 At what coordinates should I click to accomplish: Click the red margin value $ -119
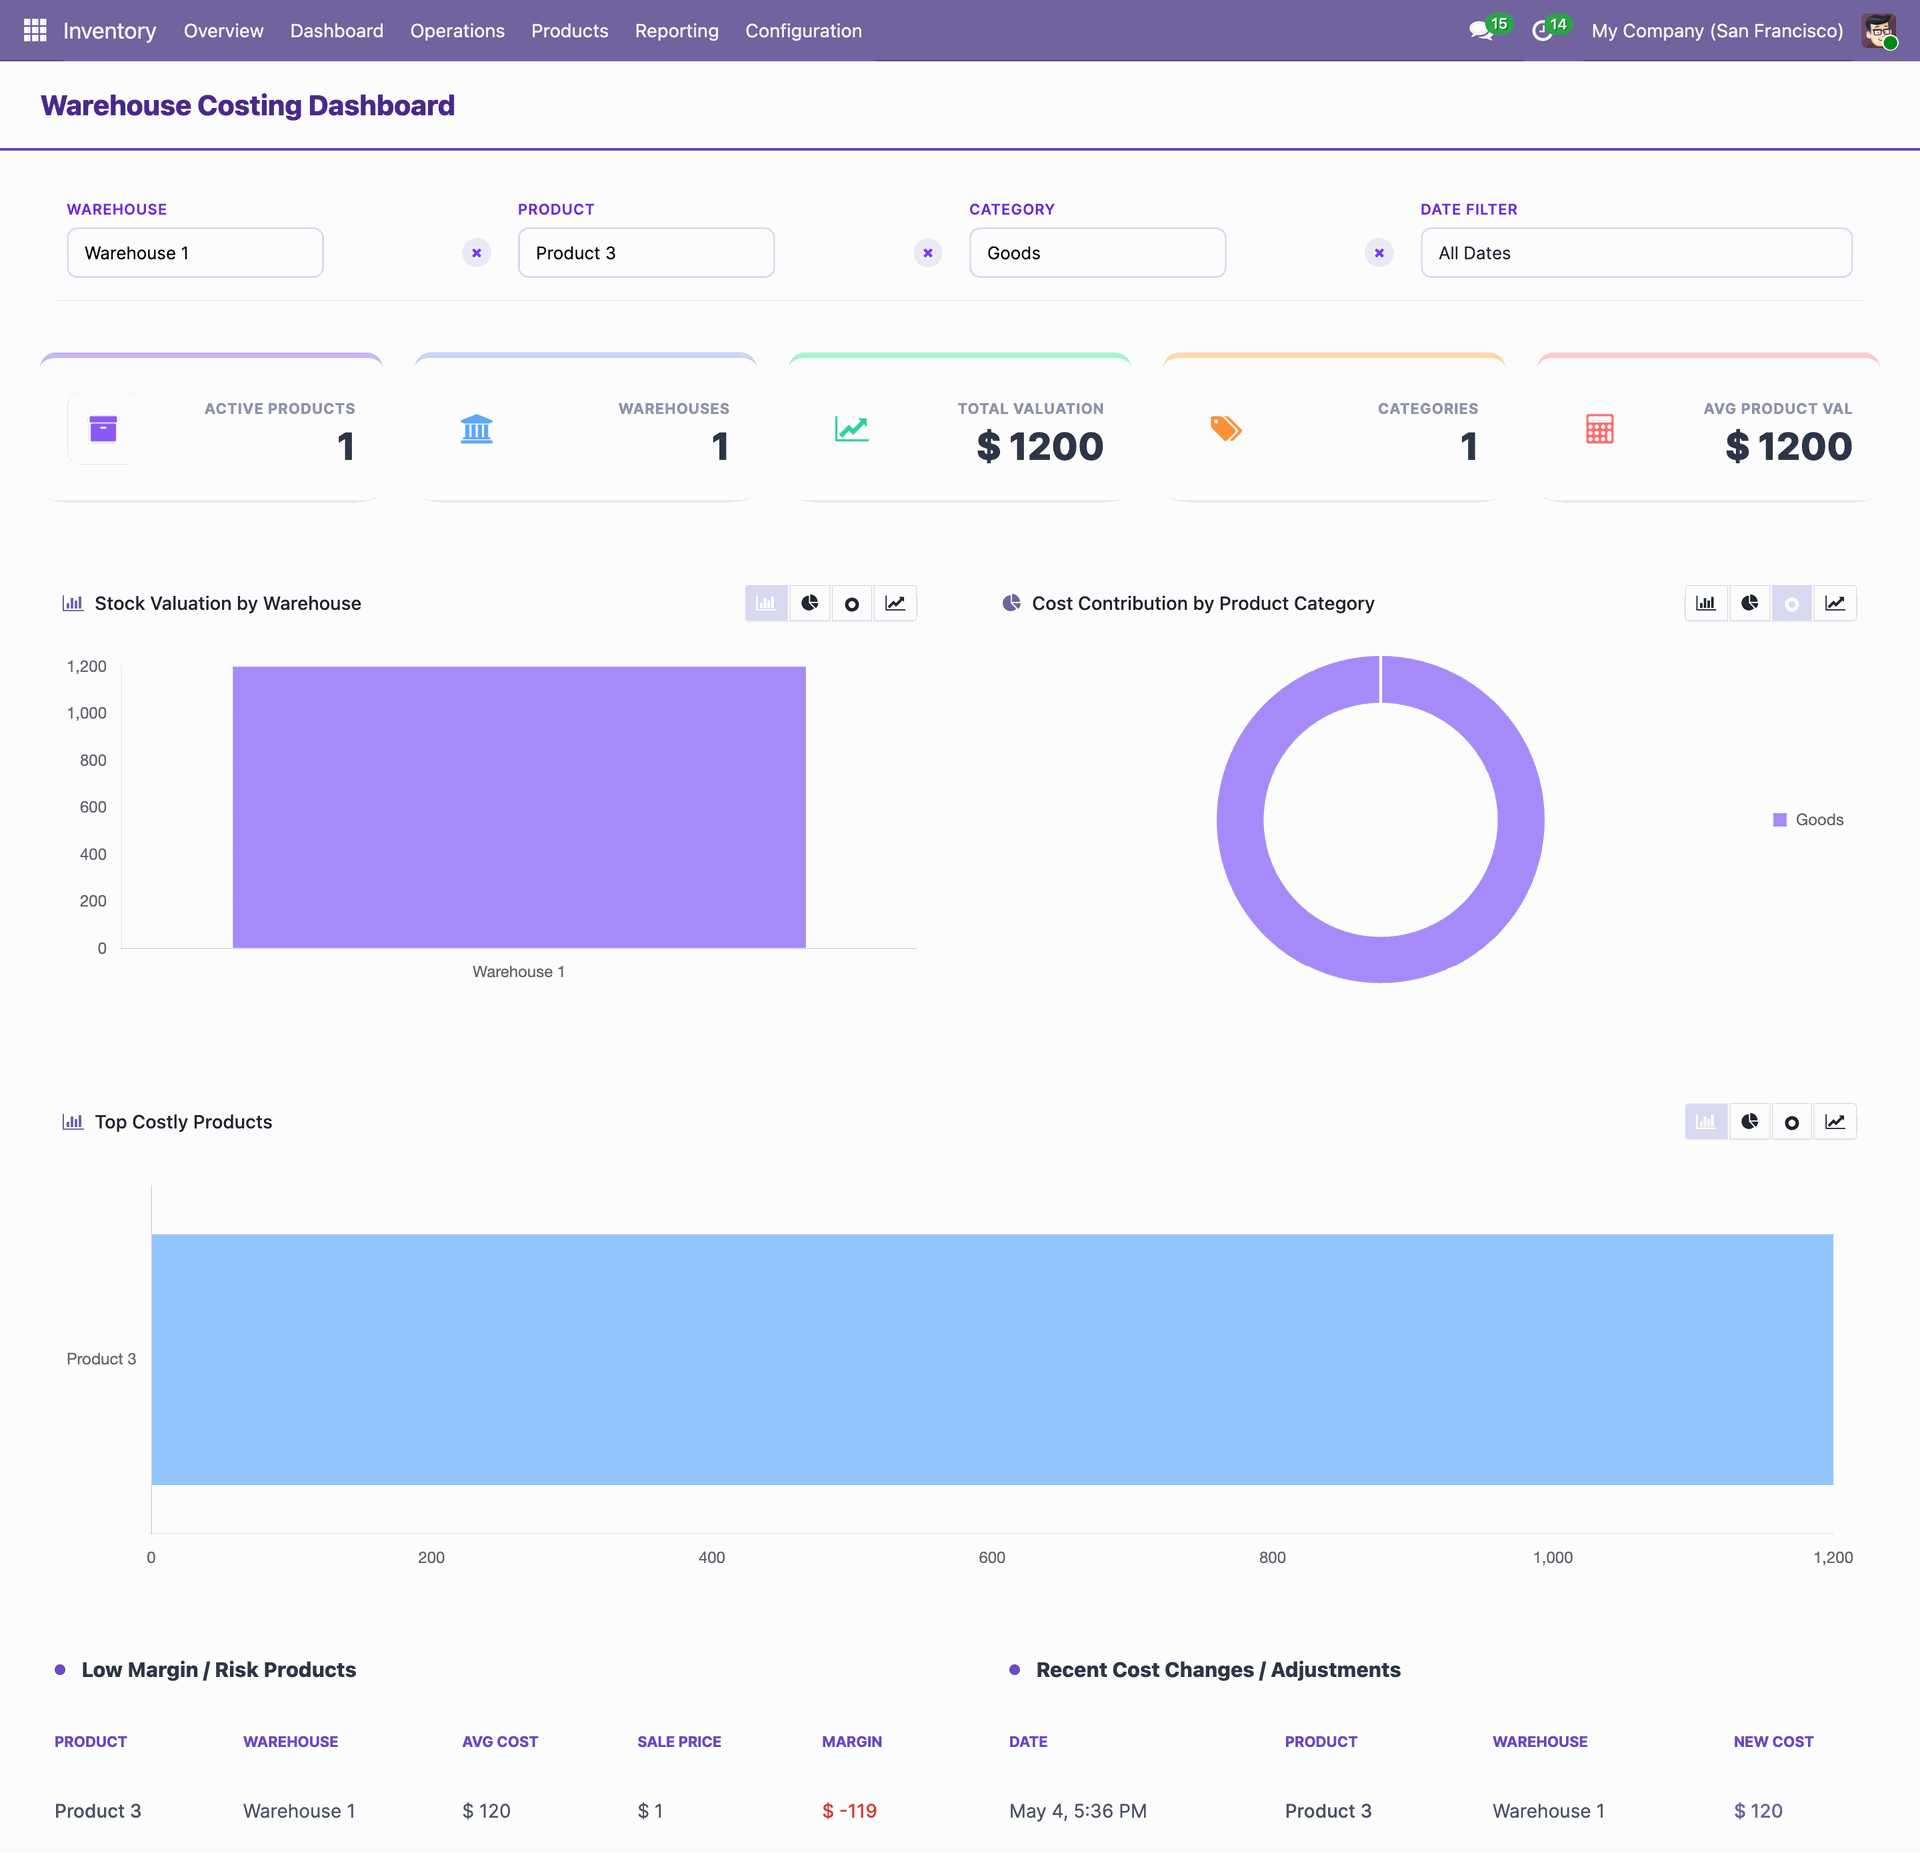[849, 1811]
